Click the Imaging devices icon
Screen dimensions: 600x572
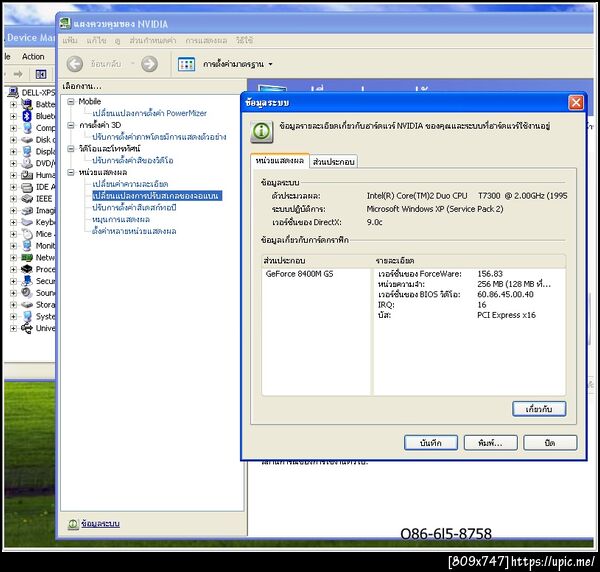tap(27, 210)
